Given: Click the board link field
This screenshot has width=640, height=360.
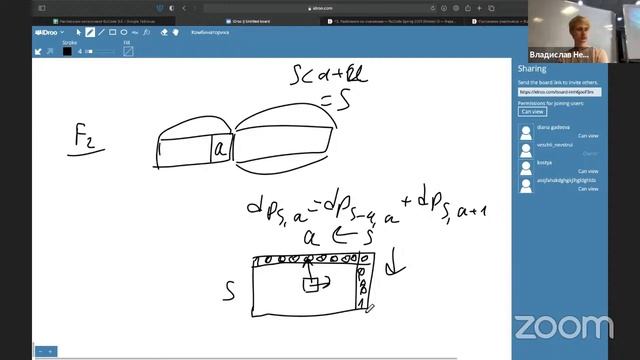Looking at the screenshot, I should click(560, 92).
